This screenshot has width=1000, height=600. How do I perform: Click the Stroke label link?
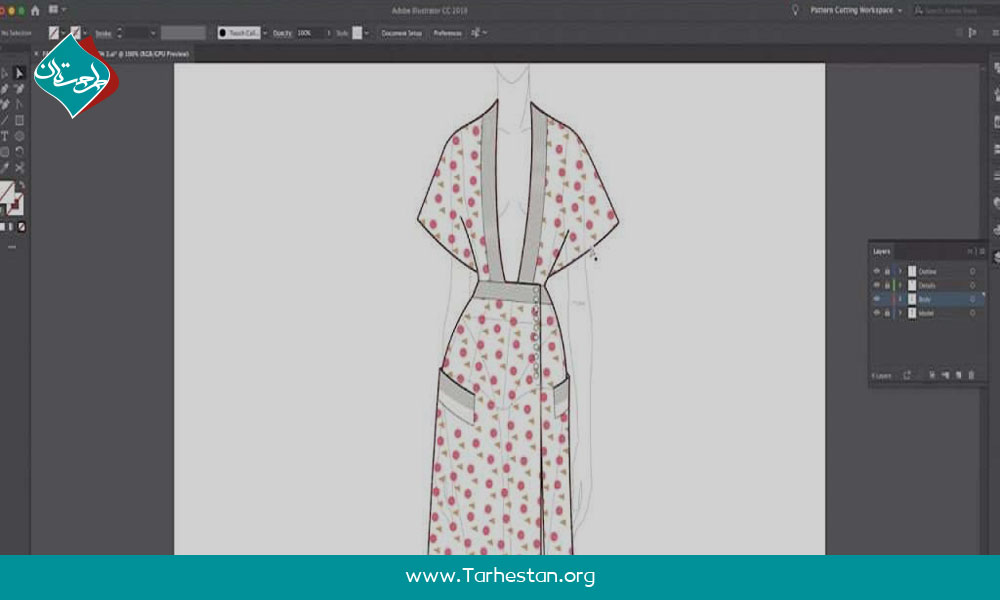pos(103,33)
